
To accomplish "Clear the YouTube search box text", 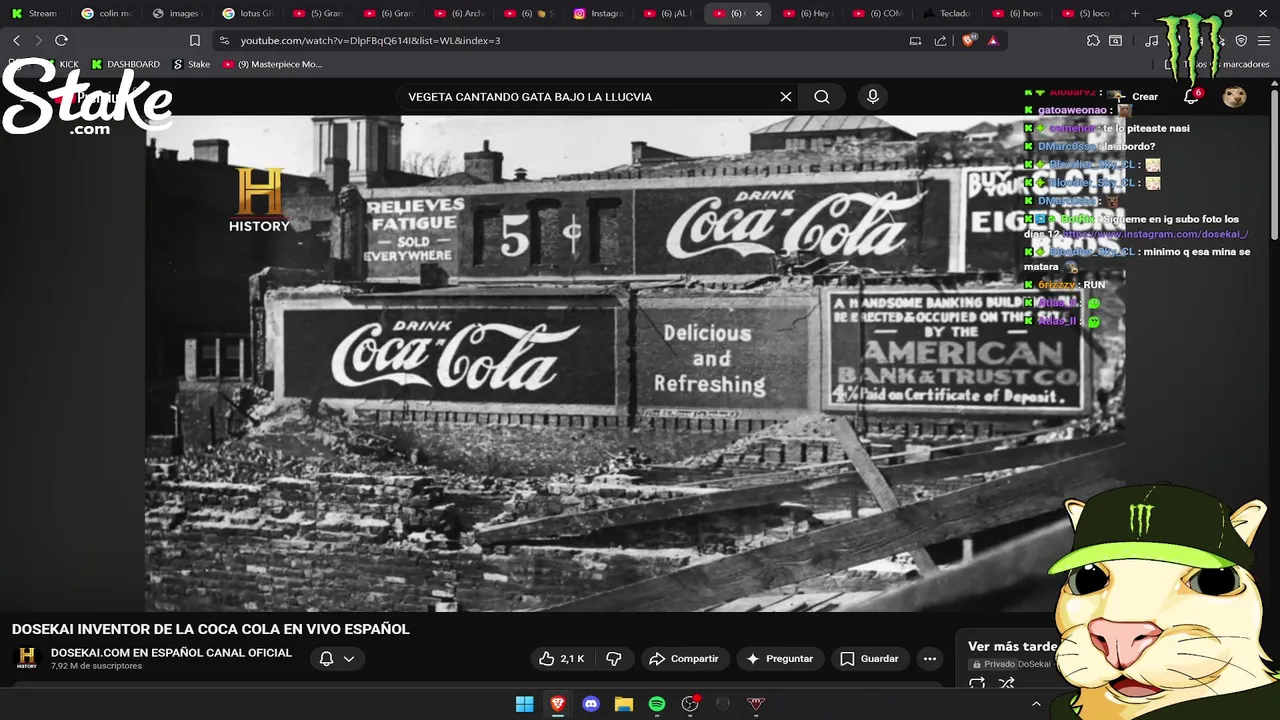I will coord(786,97).
